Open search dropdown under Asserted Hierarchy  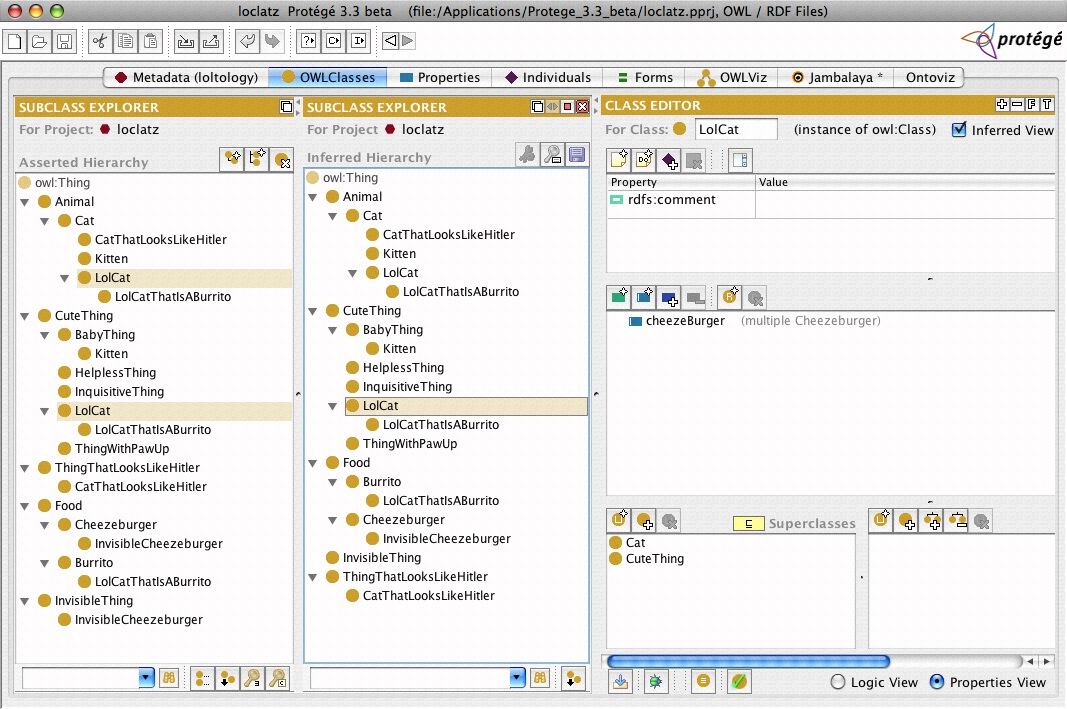tap(146, 678)
